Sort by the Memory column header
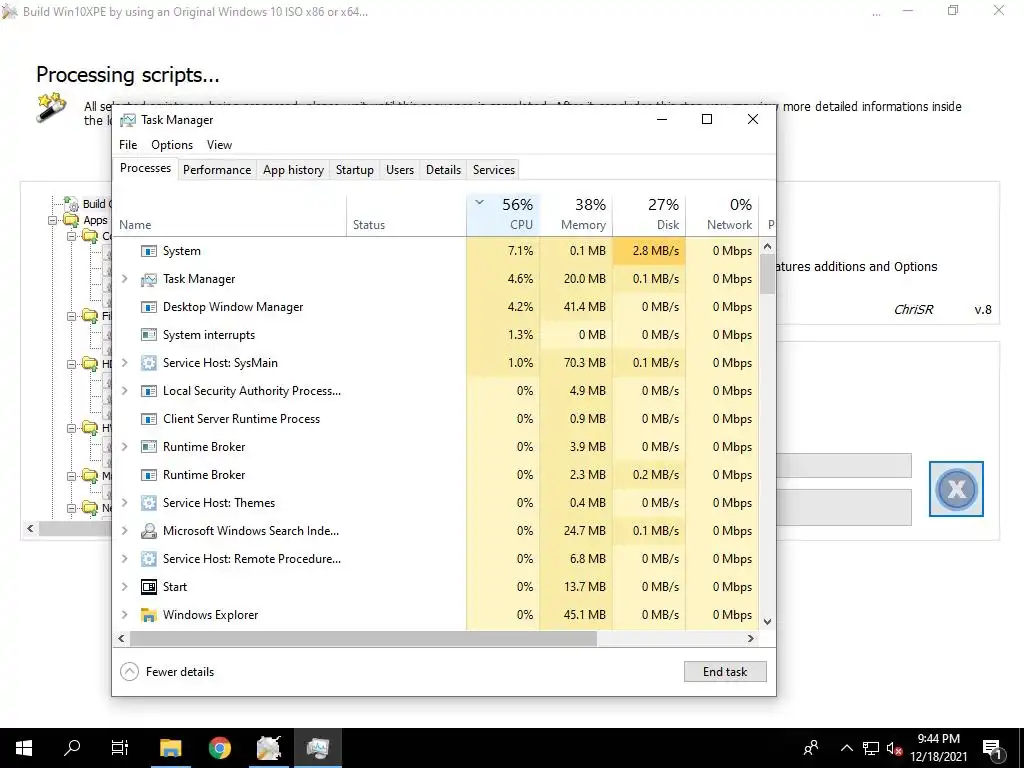Viewport: 1024px width, 768px height. [576, 214]
